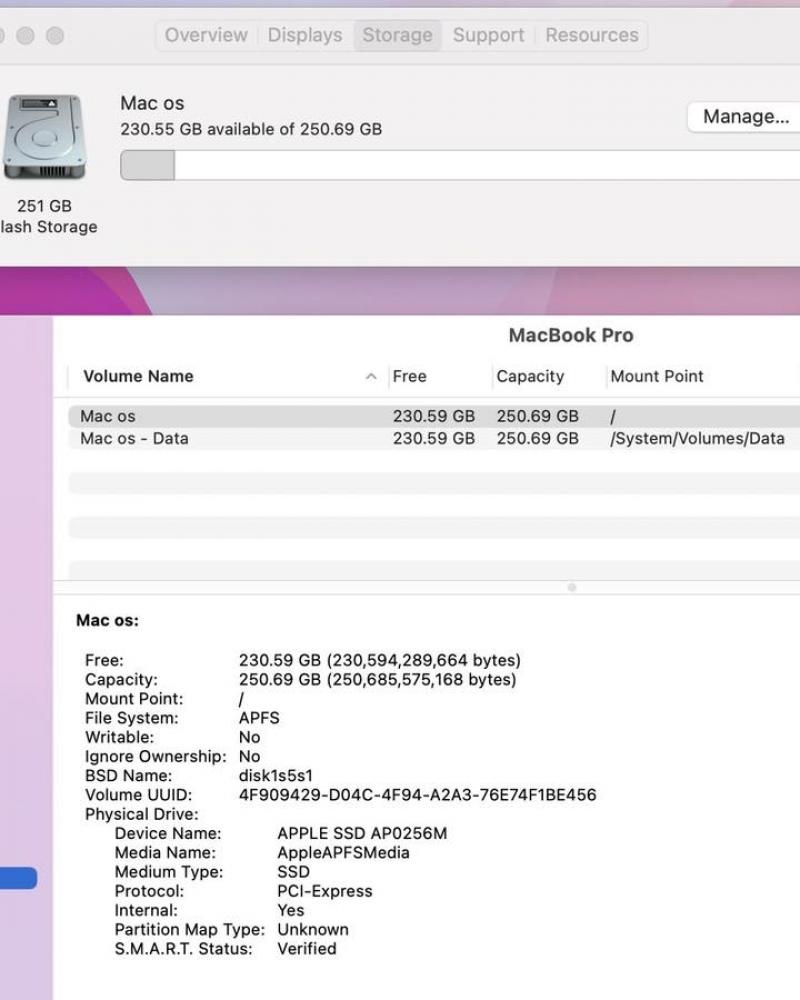The height and width of the screenshot is (1000, 800).
Task: Toggle the Volume Name sort arrow
Action: [x=371, y=376]
